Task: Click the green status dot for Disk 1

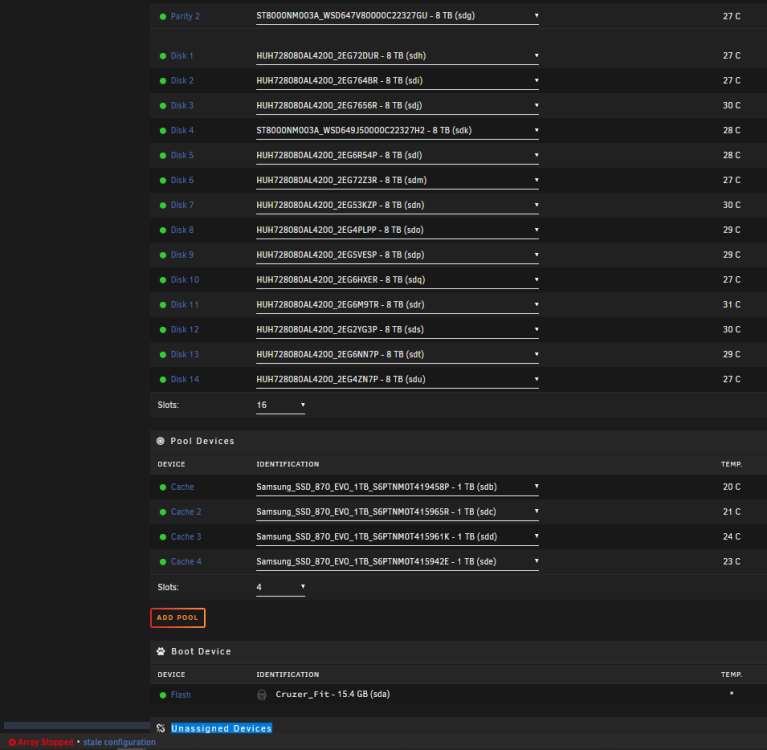Action: click(x=163, y=56)
